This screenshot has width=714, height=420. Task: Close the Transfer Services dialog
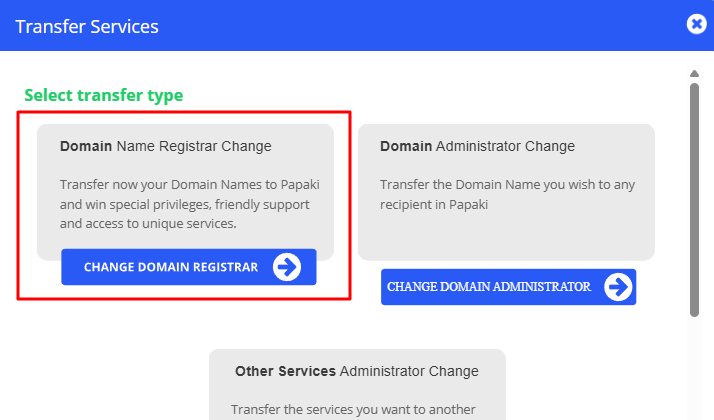tap(697, 25)
